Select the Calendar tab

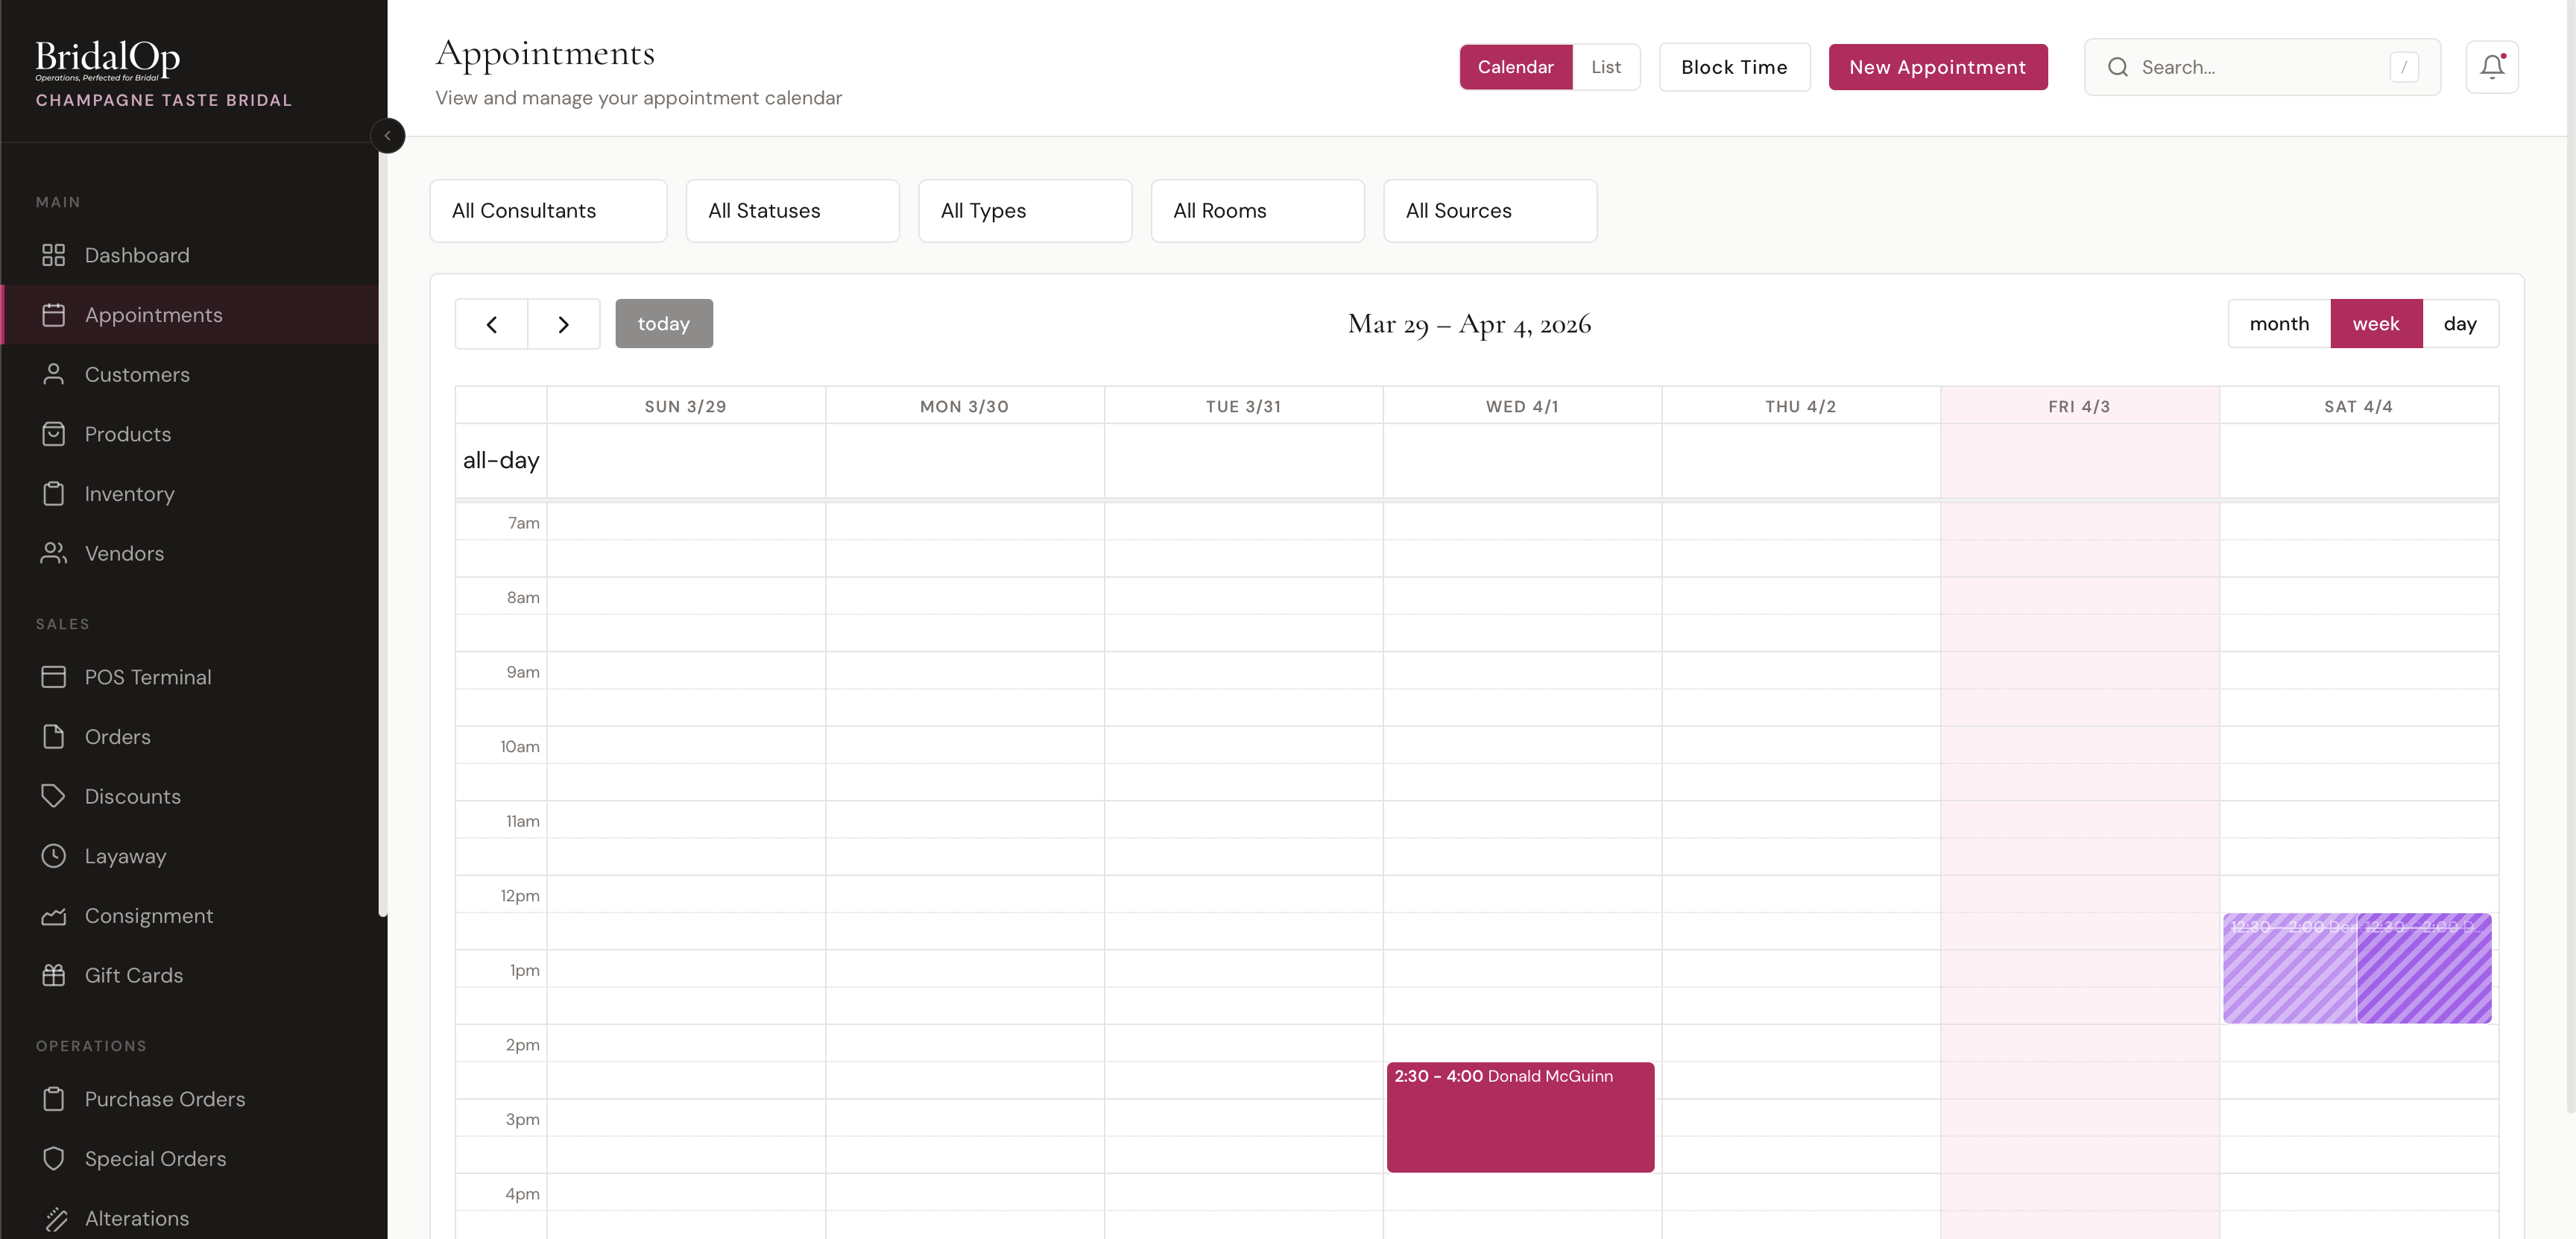pos(1515,67)
